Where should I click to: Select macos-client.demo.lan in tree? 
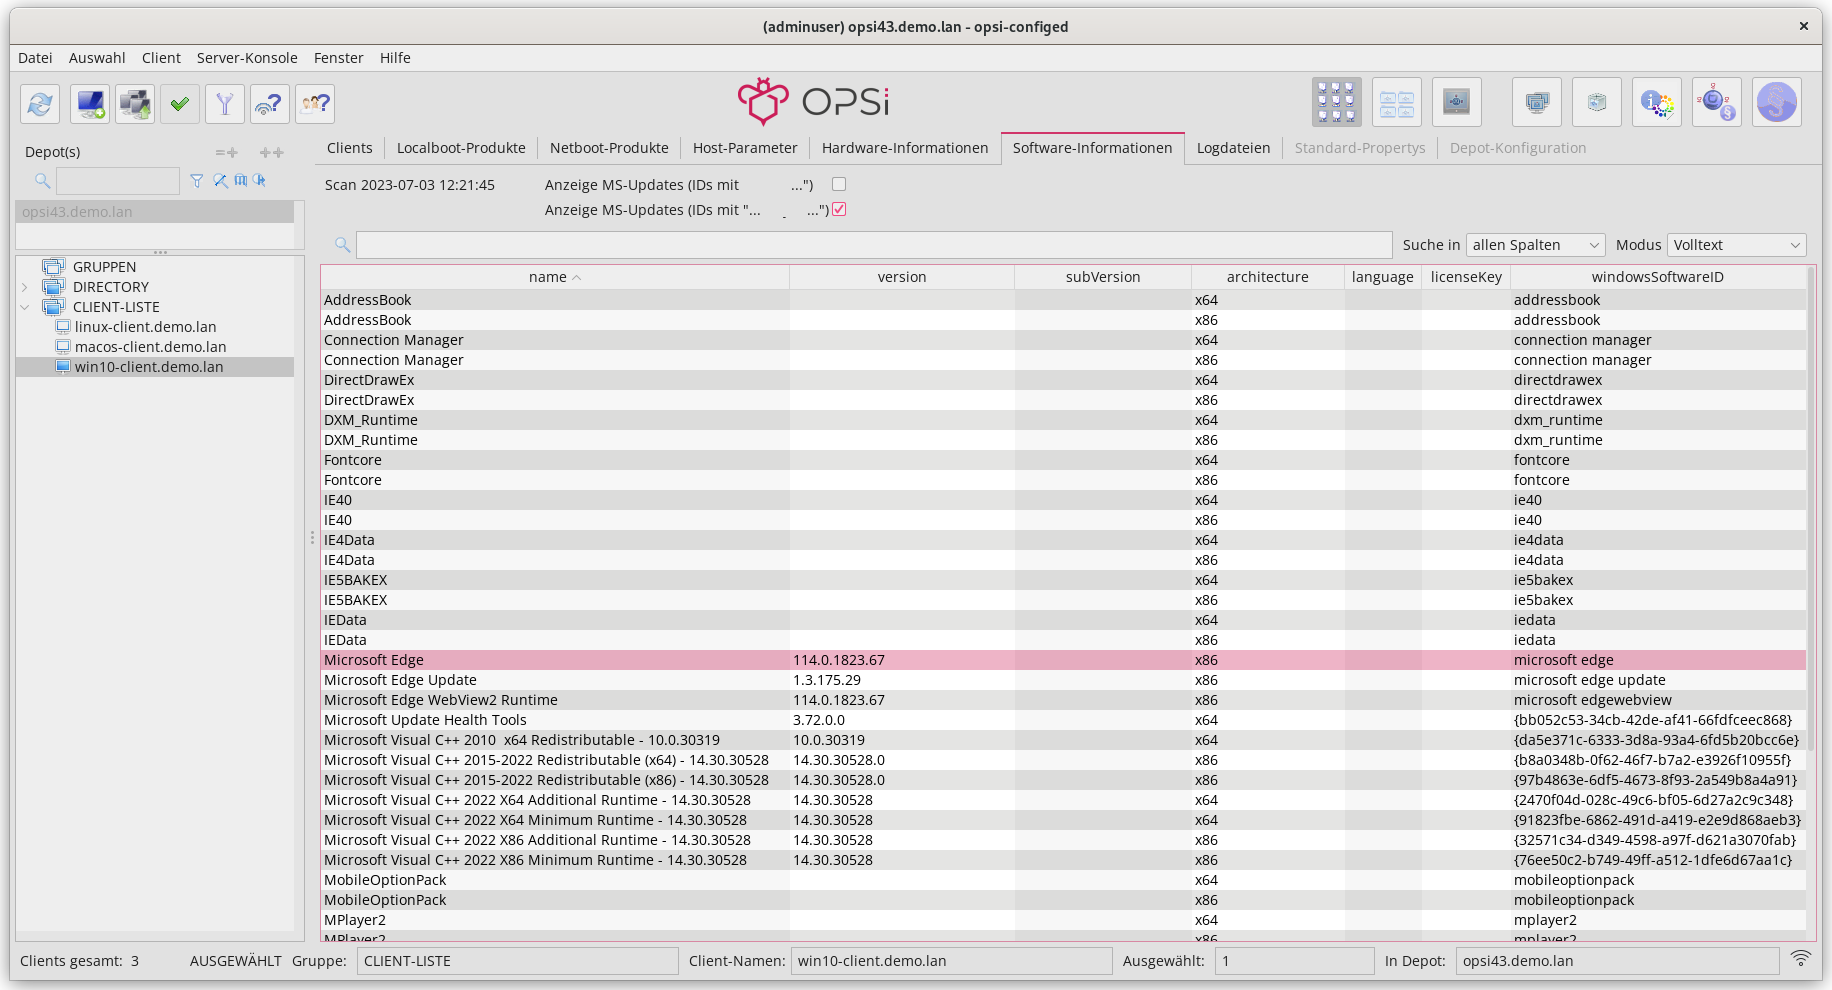150,347
